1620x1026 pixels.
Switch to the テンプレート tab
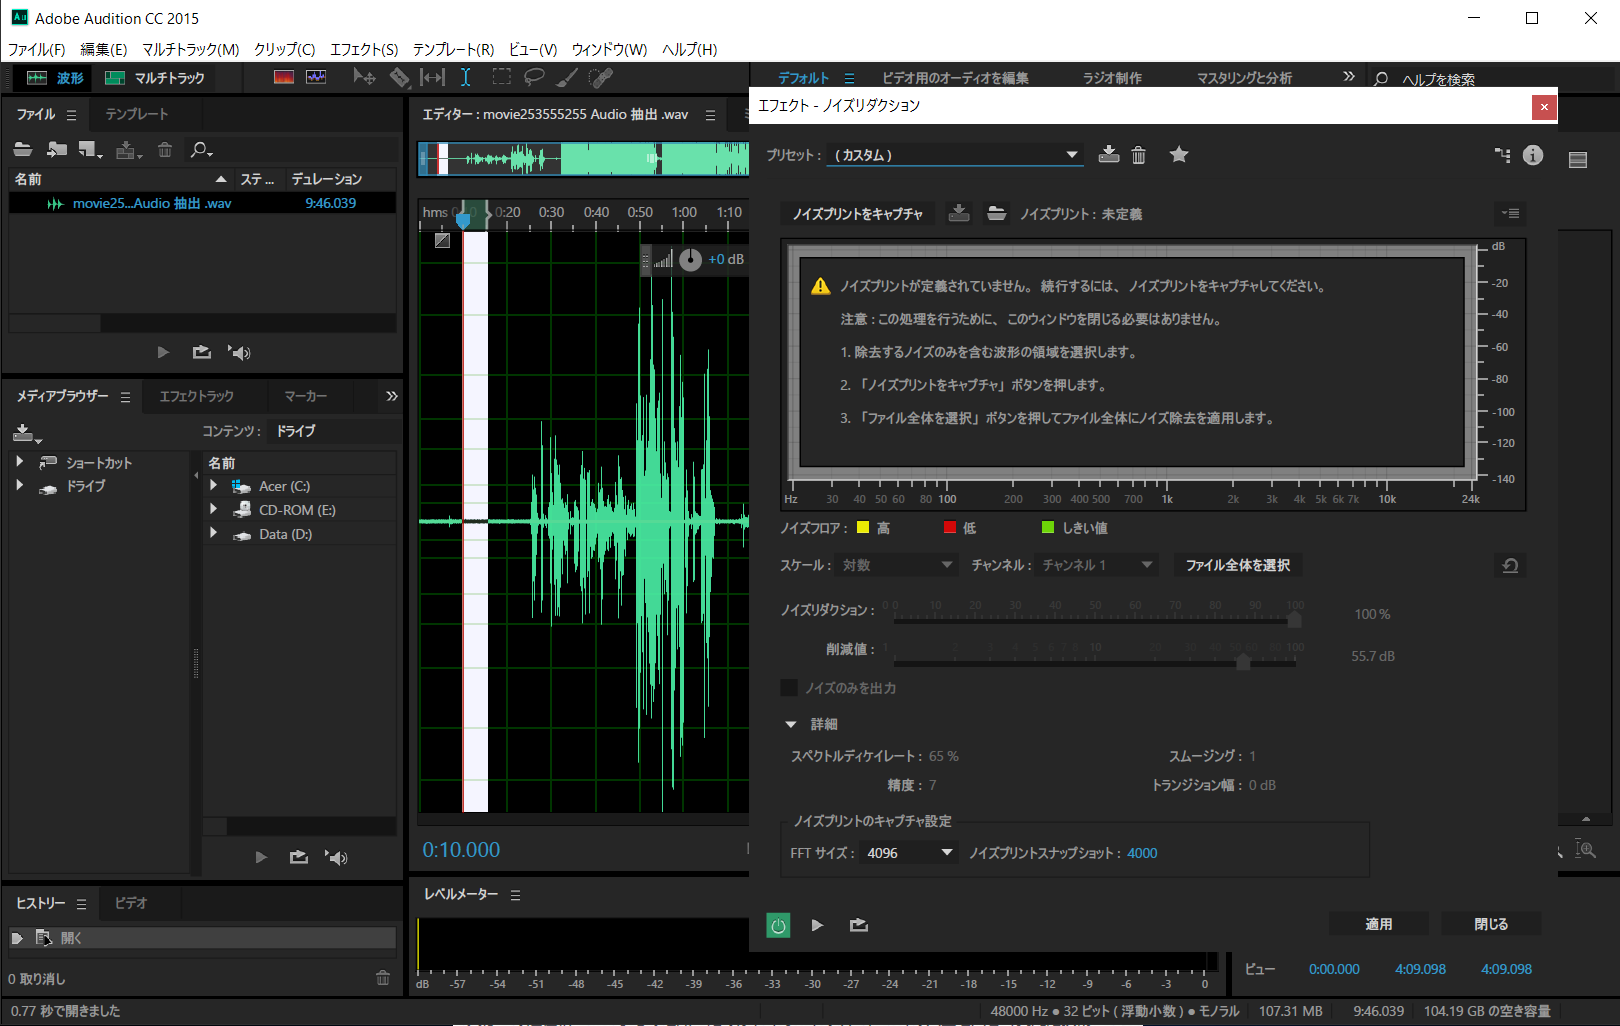(137, 114)
